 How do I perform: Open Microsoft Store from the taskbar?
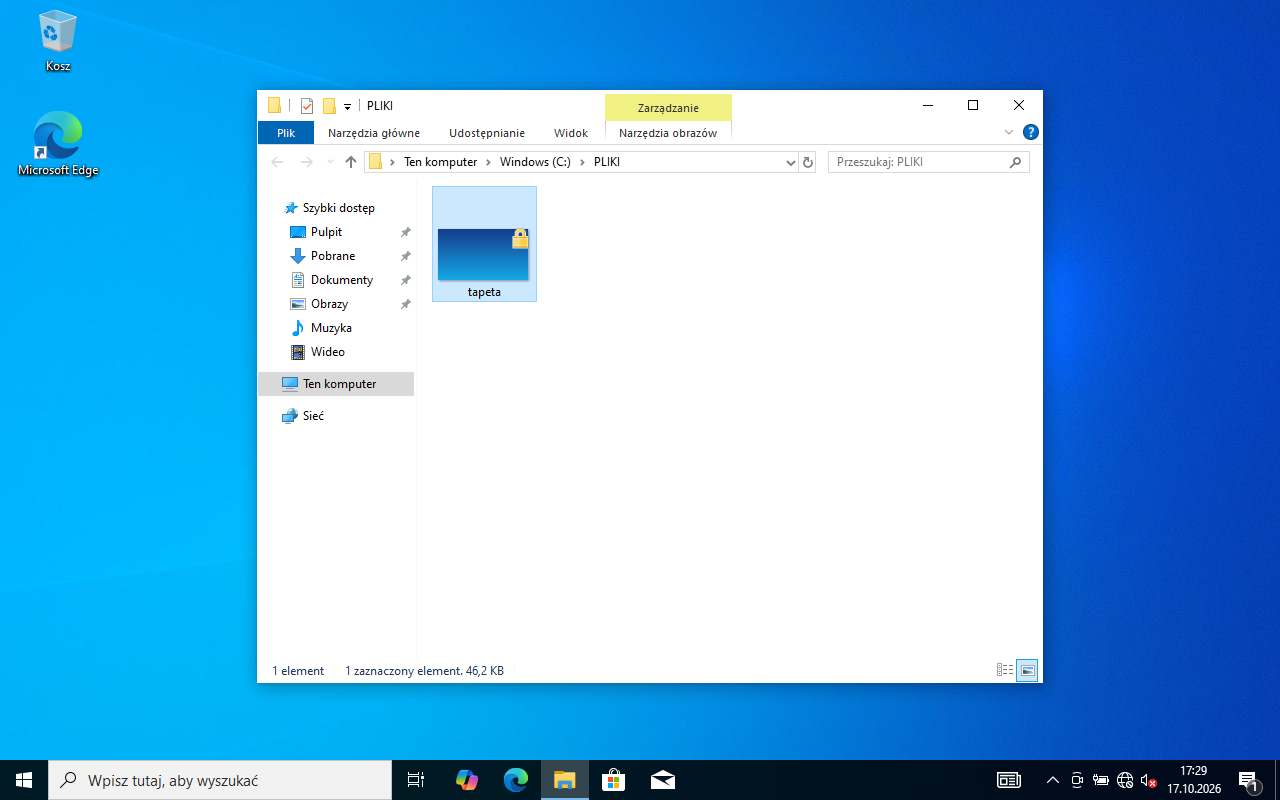(614, 780)
